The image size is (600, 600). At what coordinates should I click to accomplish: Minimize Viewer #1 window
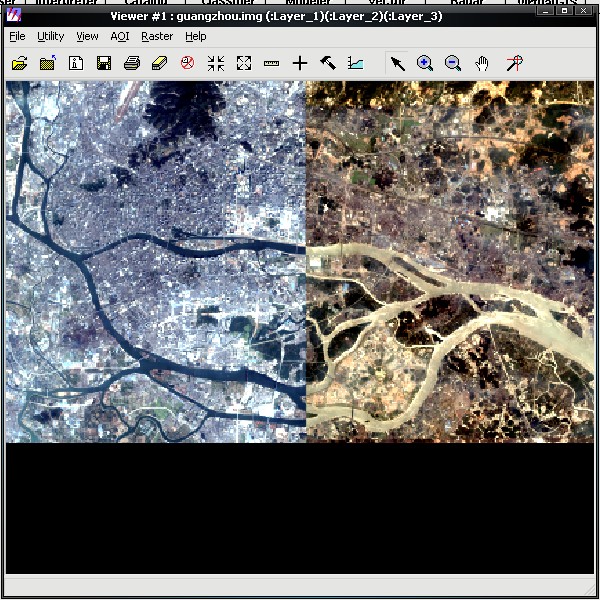coord(546,11)
